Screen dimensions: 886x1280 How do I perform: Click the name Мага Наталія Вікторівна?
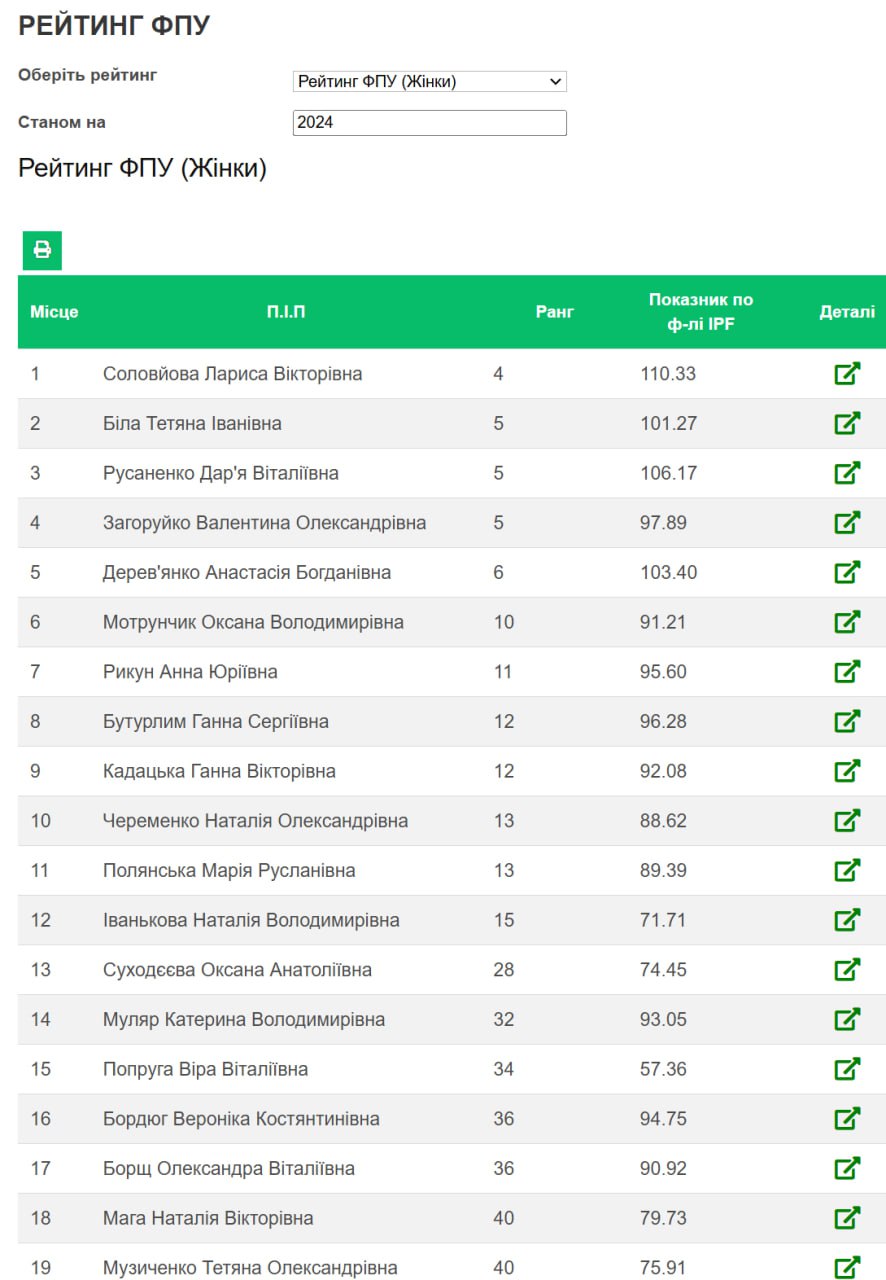[x=208, y=1218]
